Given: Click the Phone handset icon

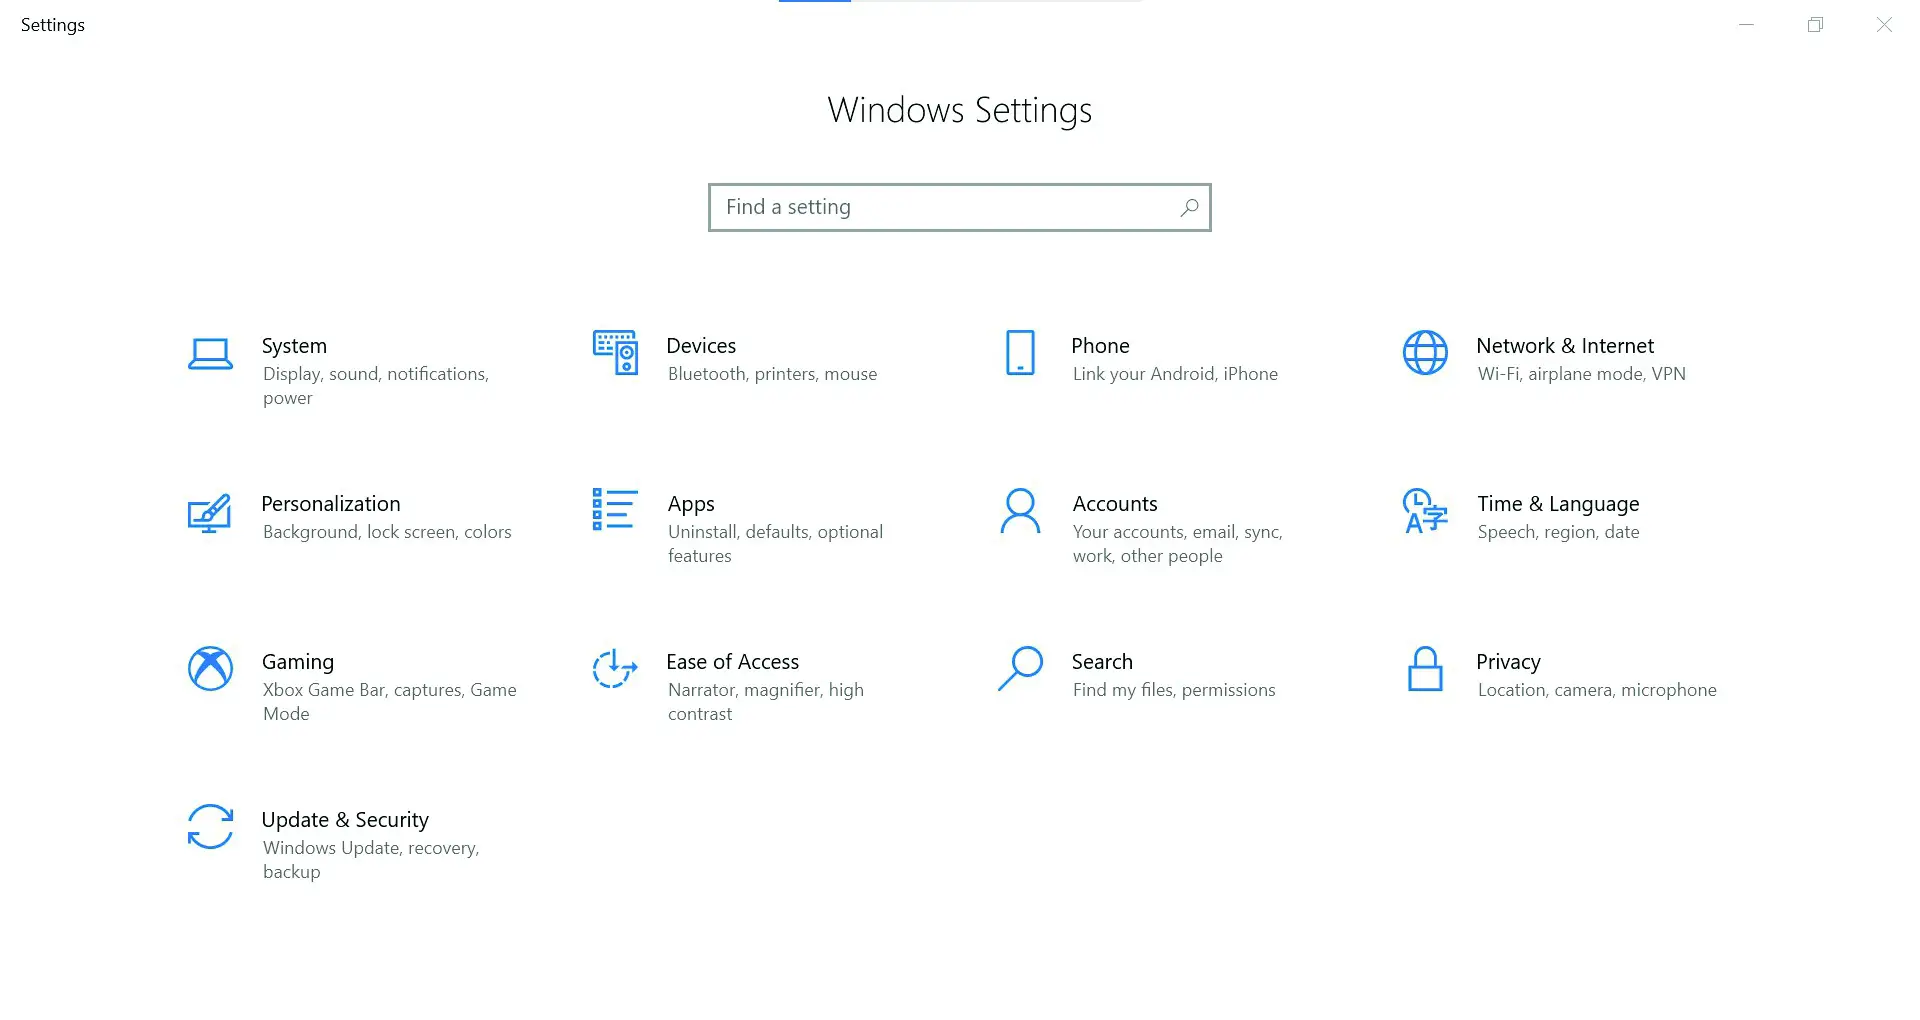Looking at the screenshot, I should pyautogui.click(x=1020, y=352).
